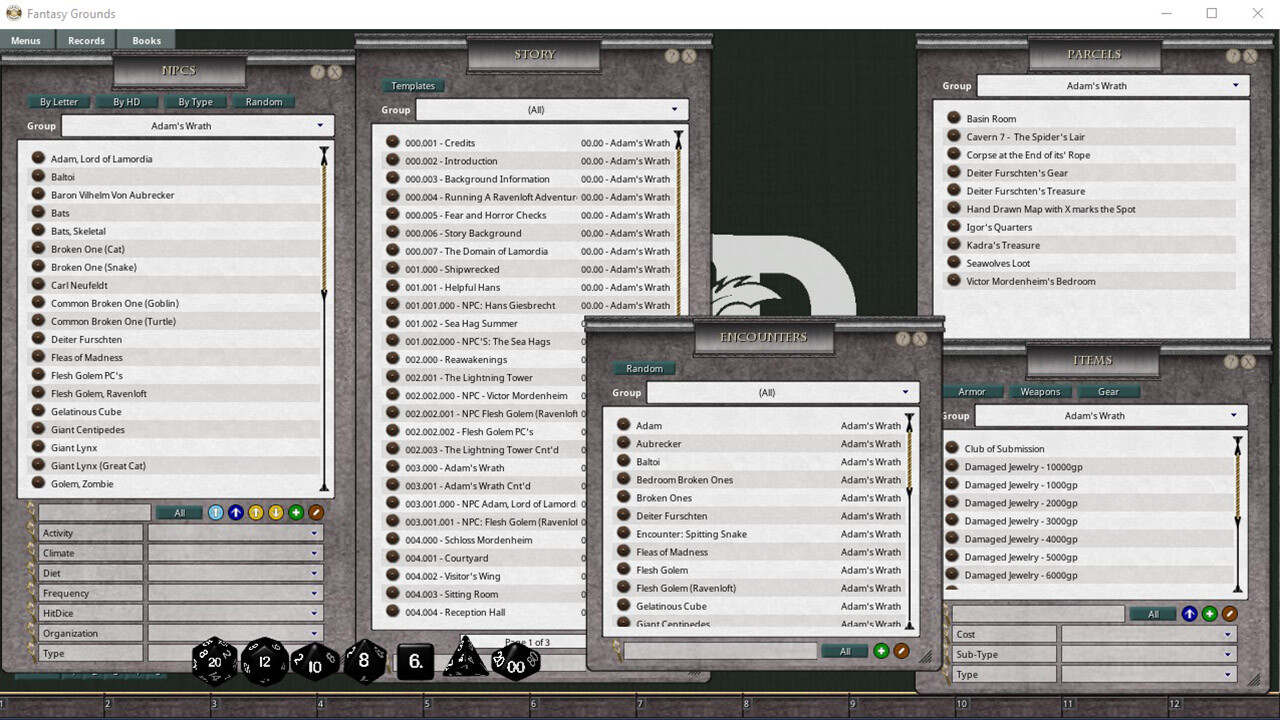1280x720 pixels.
Task: Click the Templates button in the Story panel
Action: (x=413, y=85)
